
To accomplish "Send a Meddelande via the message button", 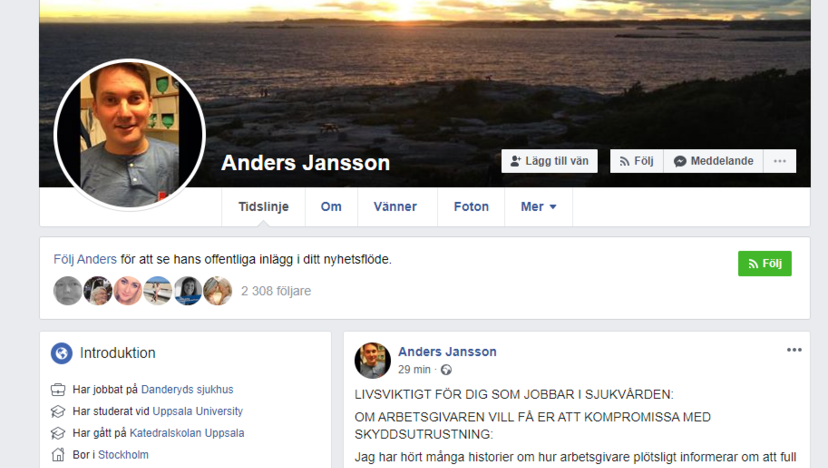I will (x=713, y=161).
